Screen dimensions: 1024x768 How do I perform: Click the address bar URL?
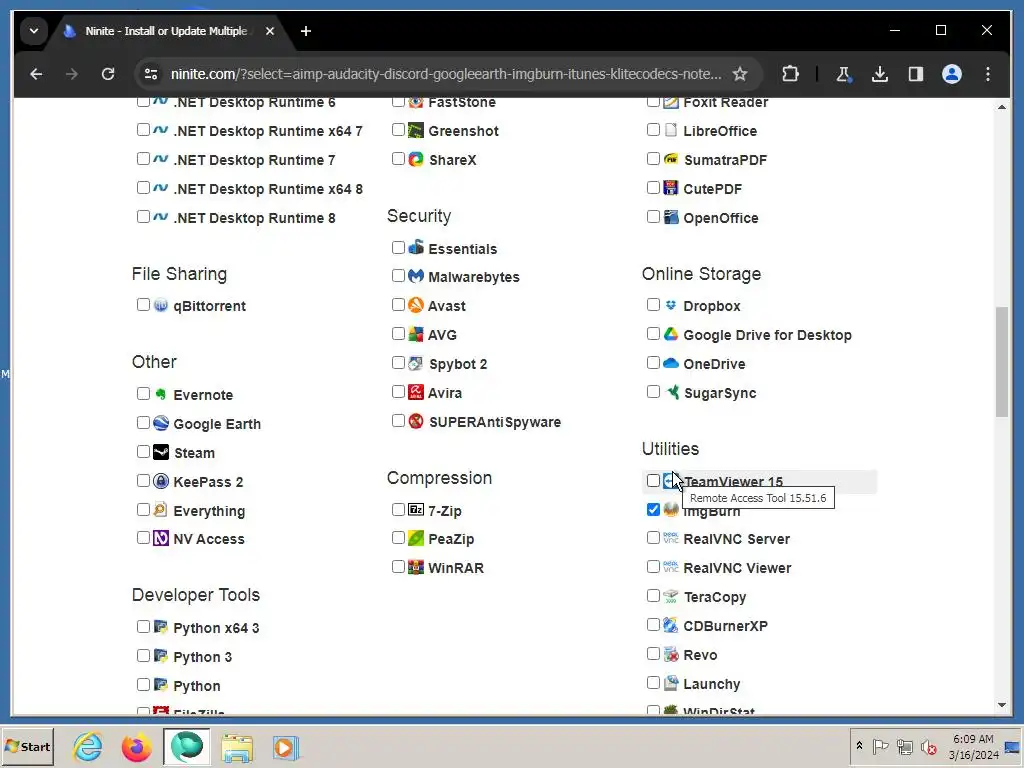pos(446,74)
